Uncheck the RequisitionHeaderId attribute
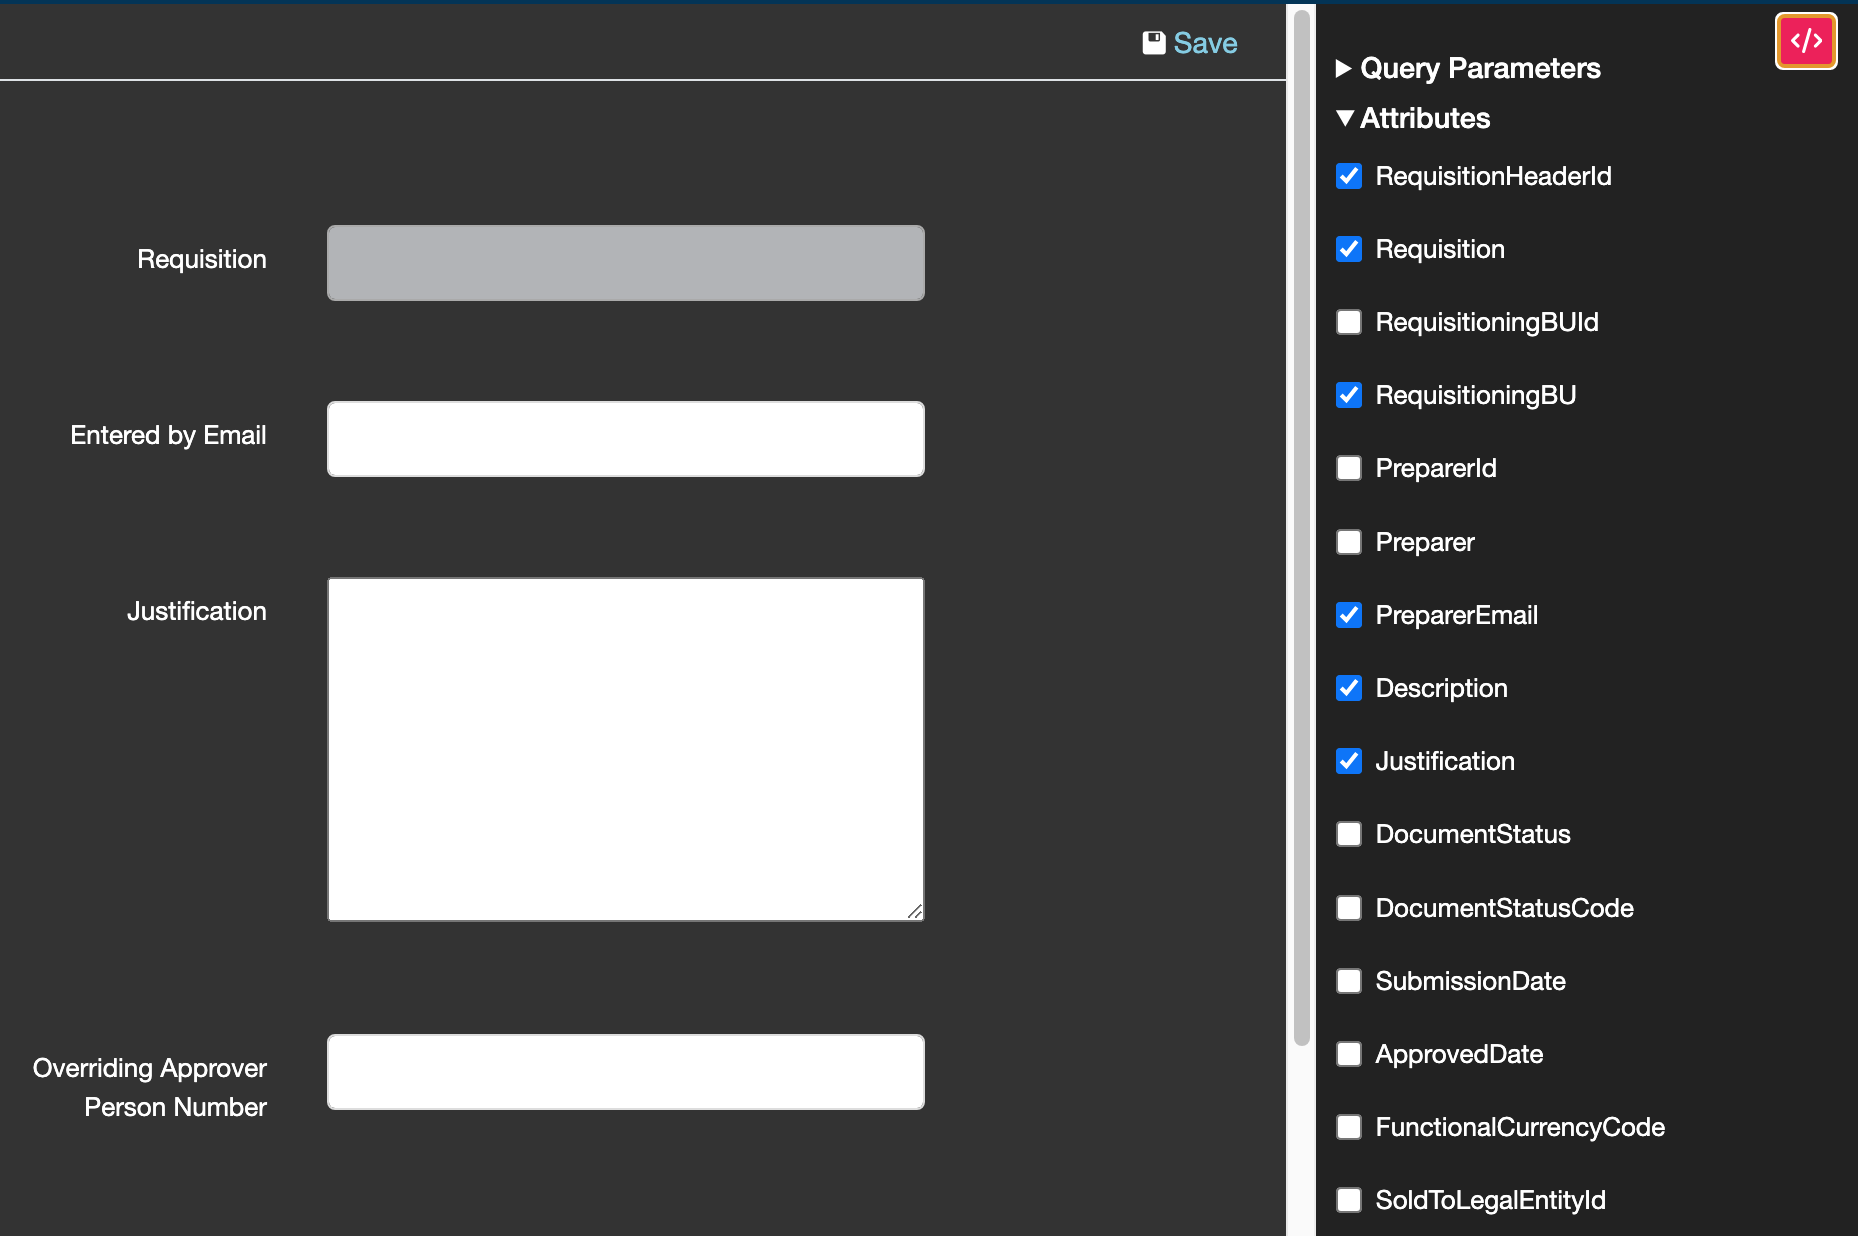 (x=1349, y=176)
